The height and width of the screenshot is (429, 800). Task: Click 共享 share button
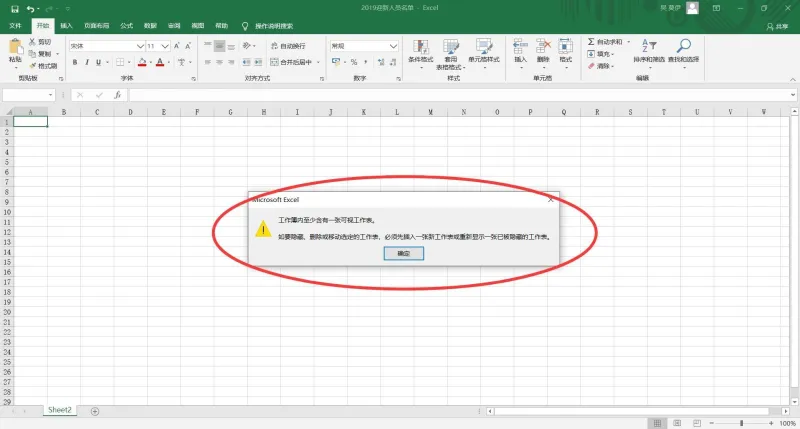777,26
